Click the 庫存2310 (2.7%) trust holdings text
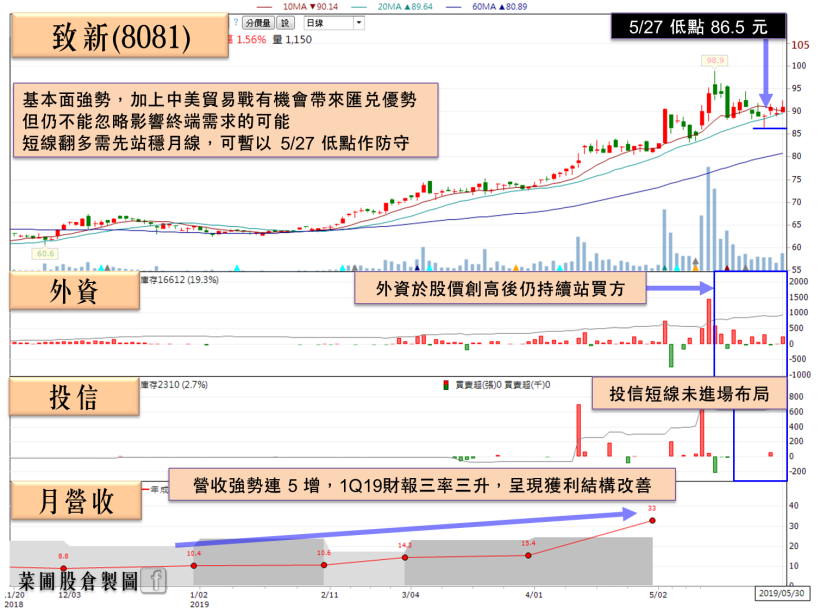The image size is (820, 610). point(174,385)
